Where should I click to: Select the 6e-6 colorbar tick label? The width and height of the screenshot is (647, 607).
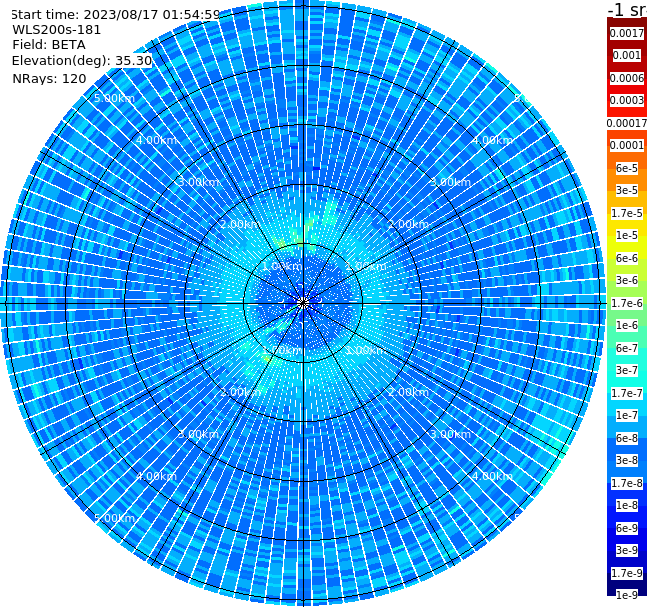[x=627, y=258]
